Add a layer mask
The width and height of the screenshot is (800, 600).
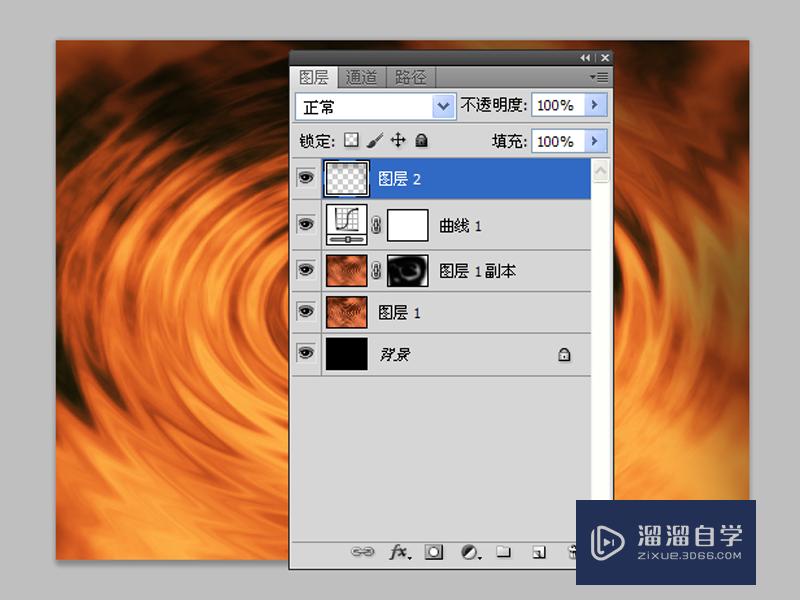tap(434, 552)
